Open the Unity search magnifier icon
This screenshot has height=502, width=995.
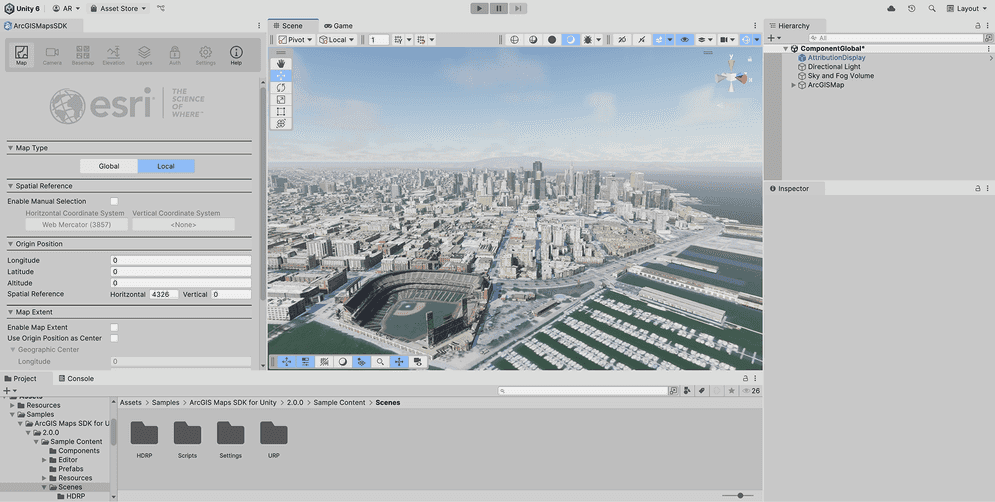click(932, 8)
